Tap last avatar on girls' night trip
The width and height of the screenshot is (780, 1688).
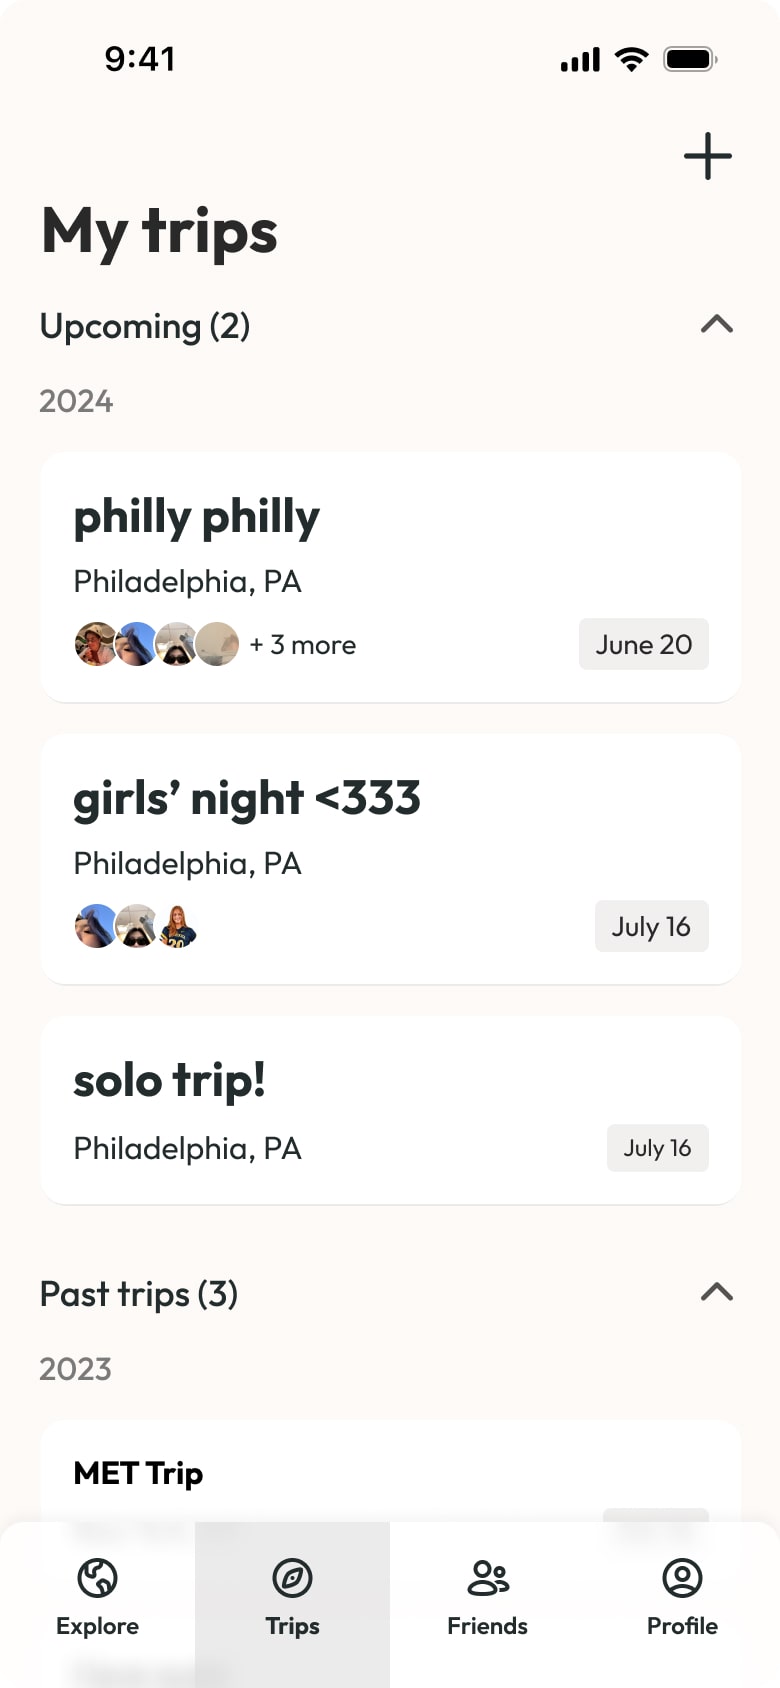[178, 926]
